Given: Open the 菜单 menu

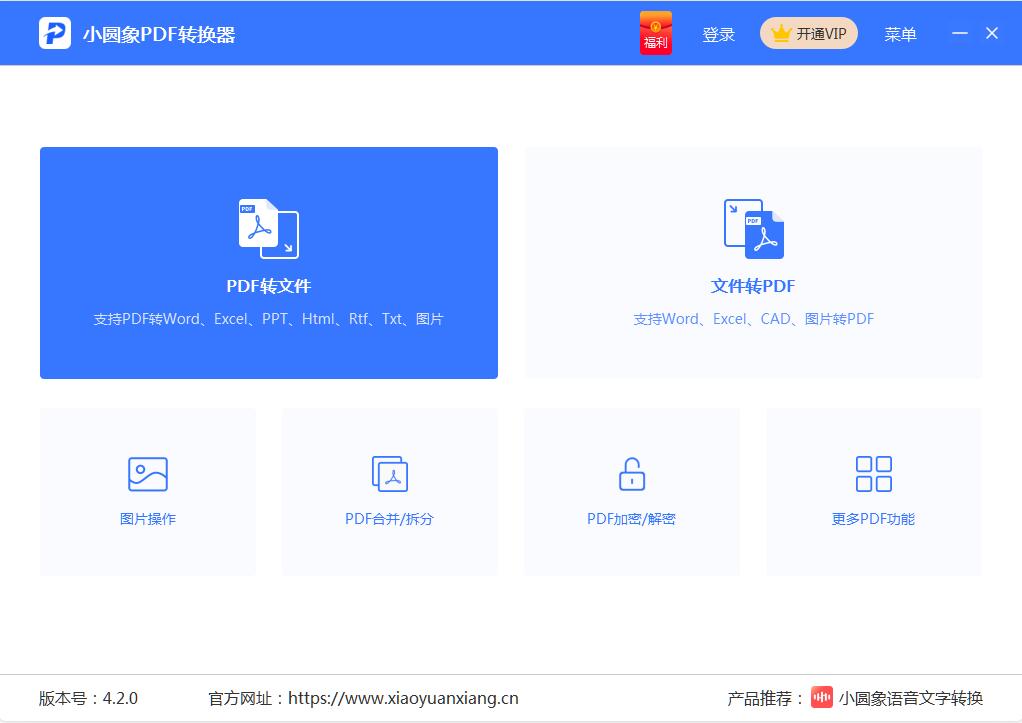Looking at the screenshot, I should 900,34.
